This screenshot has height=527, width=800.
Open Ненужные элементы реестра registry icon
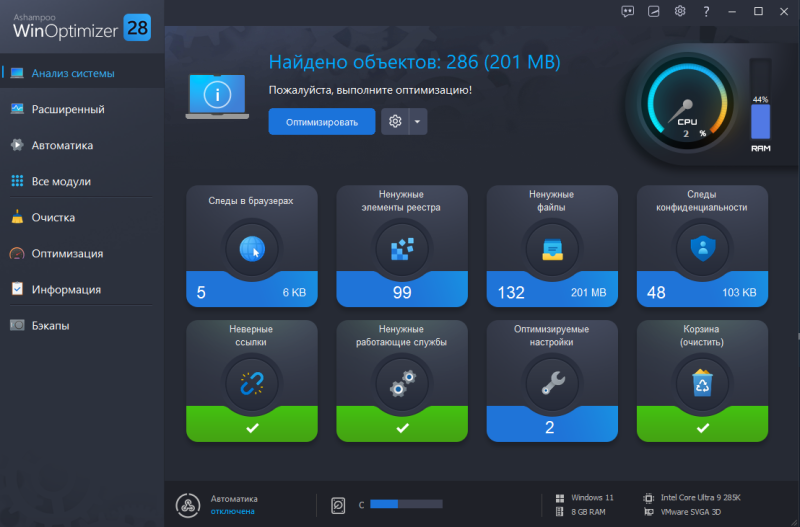[x=402, y=249]
